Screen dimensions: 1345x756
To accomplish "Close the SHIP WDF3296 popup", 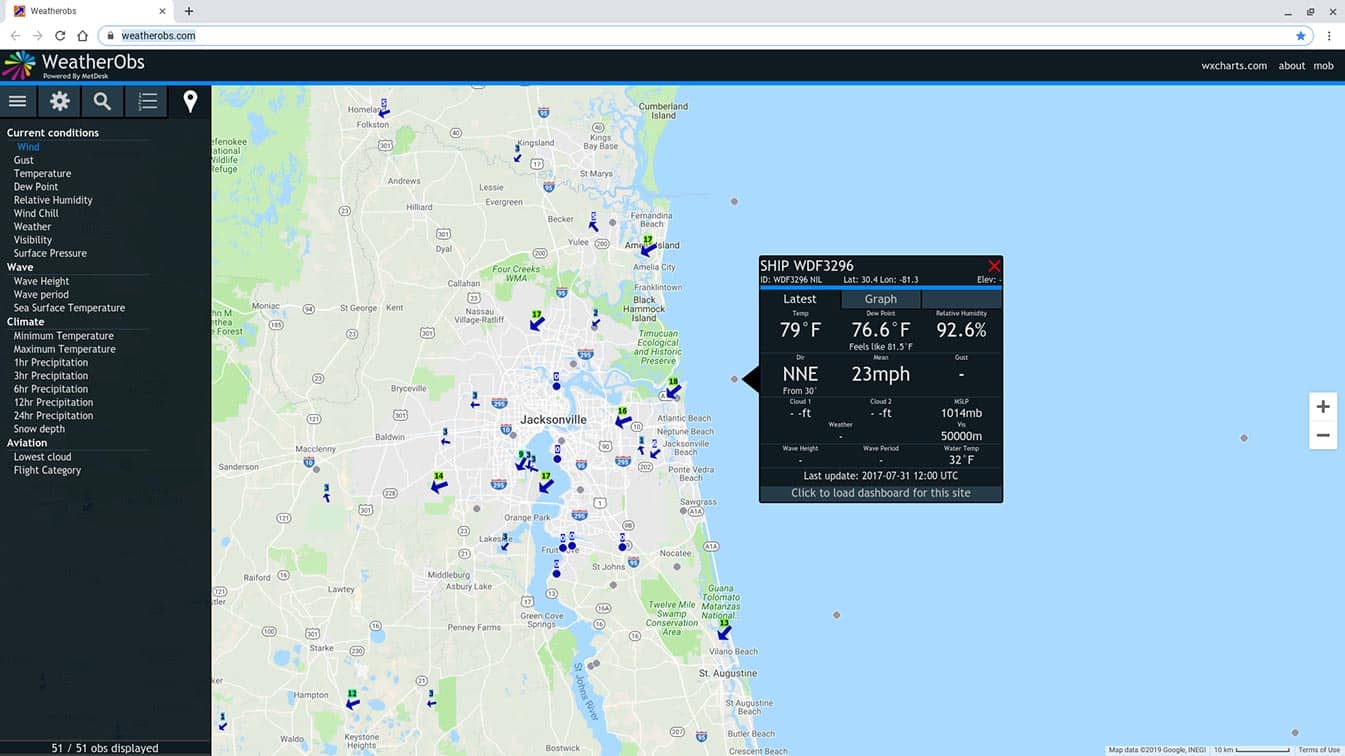I will (x=993, y=266).
